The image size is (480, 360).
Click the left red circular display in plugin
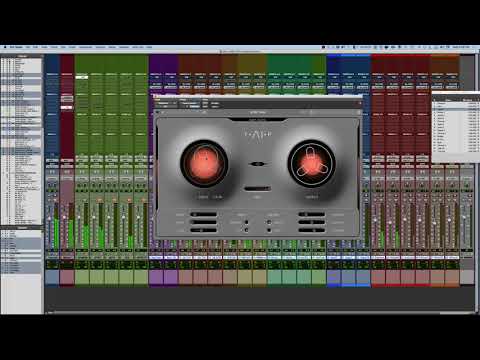(x=204, y=163)
